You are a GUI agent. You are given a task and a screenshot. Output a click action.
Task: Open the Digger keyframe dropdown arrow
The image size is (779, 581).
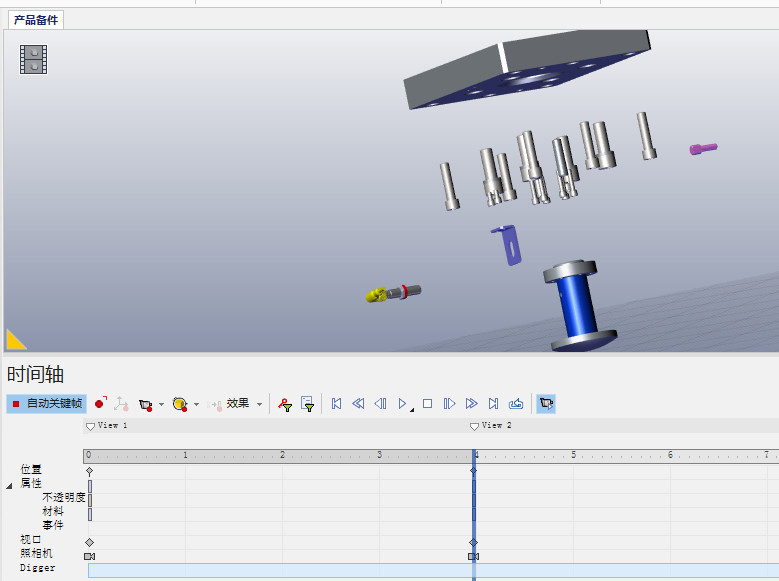pyautogui.click(x=196, y=405)
